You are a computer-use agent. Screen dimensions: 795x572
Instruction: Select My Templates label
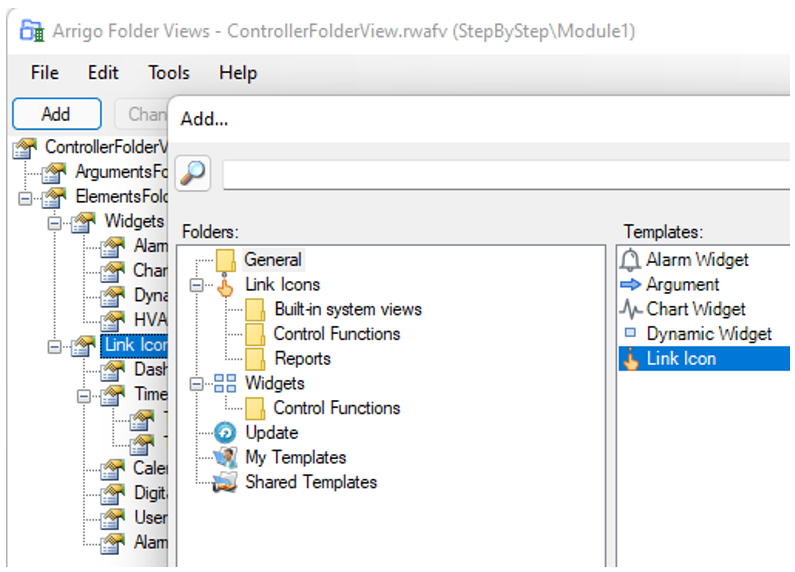pyautogui.click(x=296, y=458)
